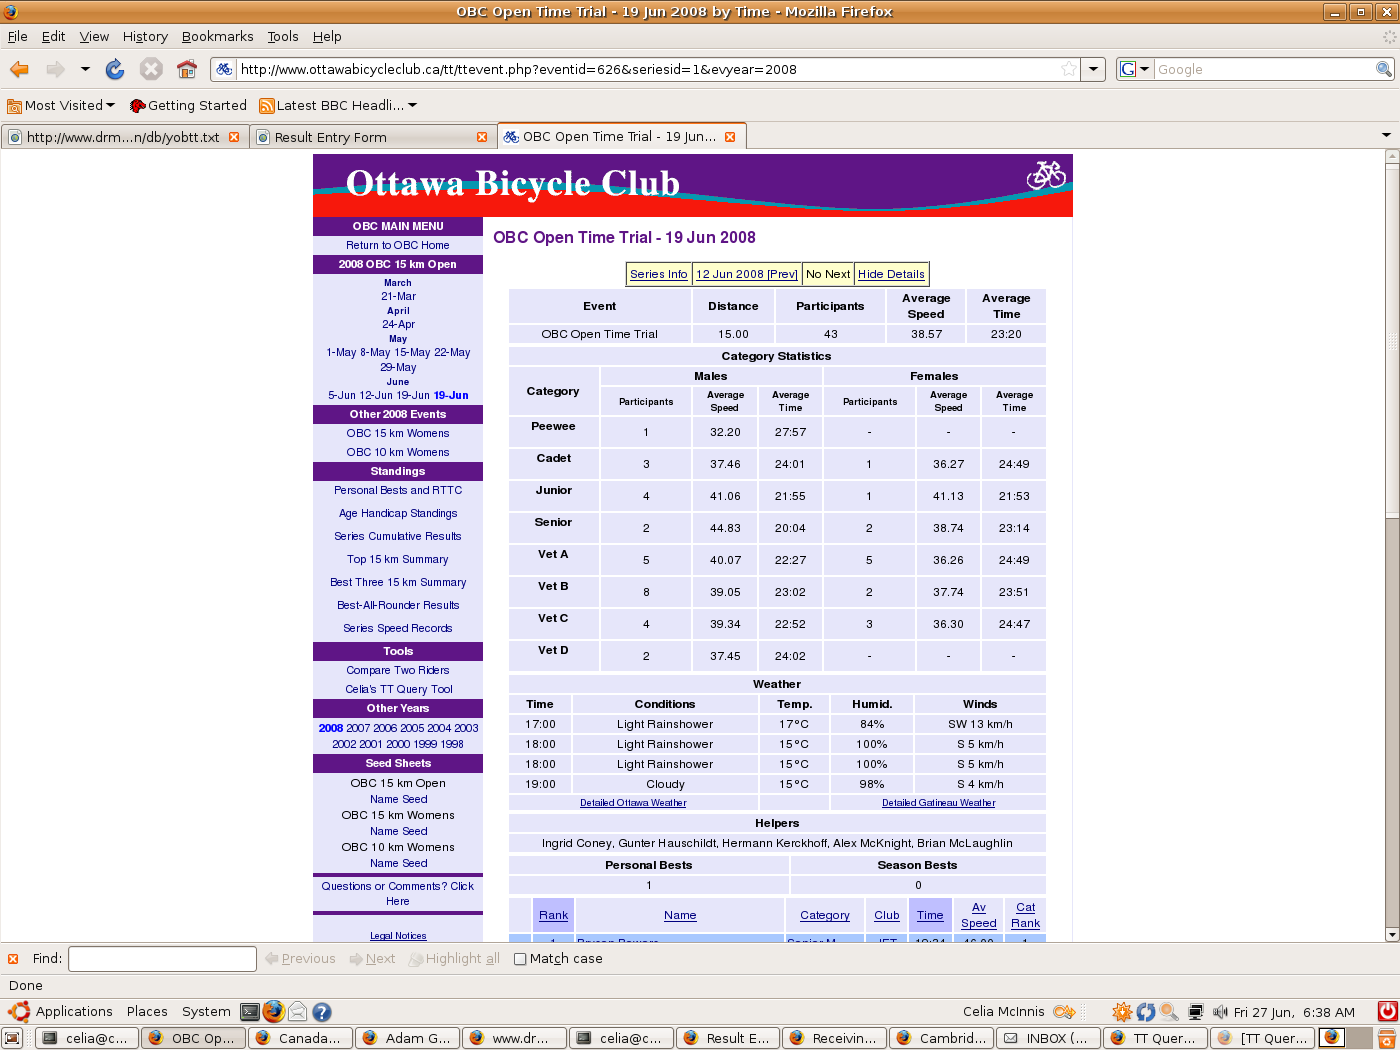Open the Compare Two Riders link
The width and height of the screenshot is (1400, 1050).
click(398, 670)
